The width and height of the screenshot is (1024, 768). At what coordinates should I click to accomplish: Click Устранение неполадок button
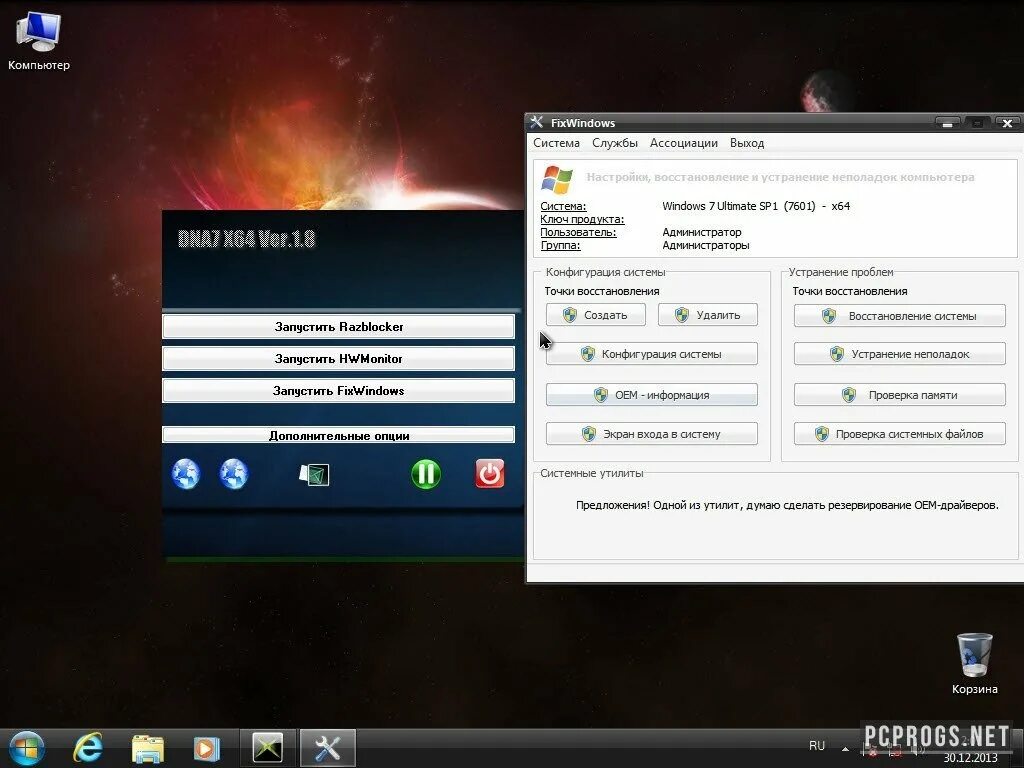click(899, 354)
